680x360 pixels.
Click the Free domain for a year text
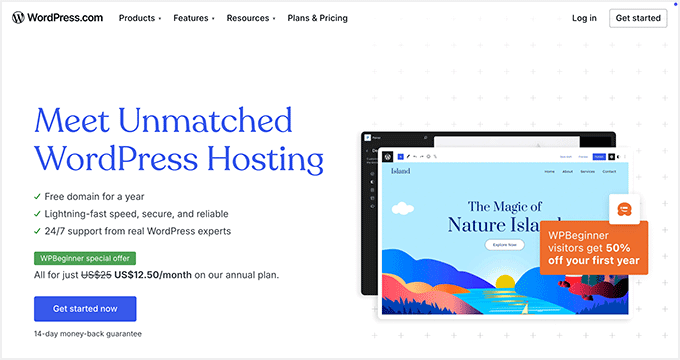point(94,196)
